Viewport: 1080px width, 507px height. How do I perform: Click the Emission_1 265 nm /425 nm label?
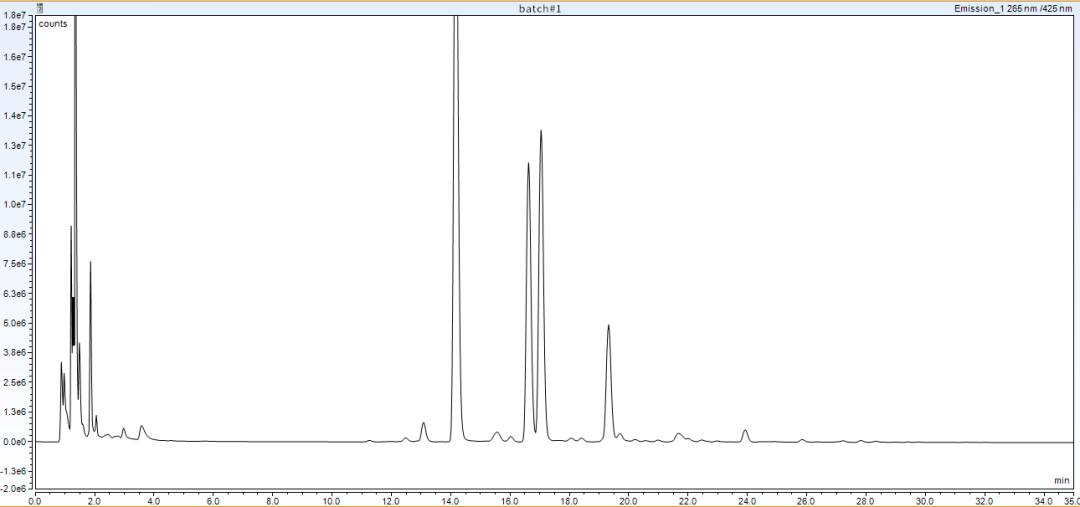[1012, 7]
